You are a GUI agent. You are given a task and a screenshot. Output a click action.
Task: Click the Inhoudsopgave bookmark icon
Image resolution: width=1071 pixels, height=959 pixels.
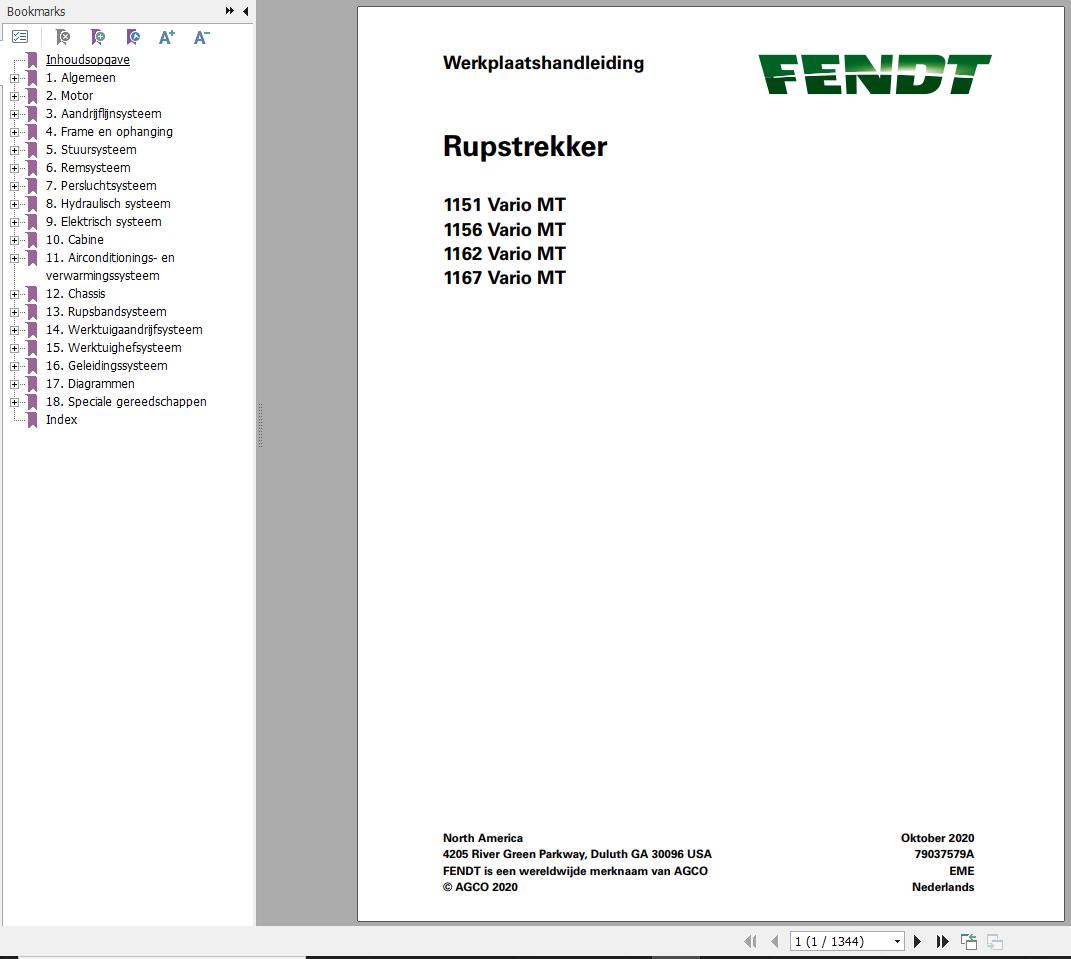[x=32, y=59]
